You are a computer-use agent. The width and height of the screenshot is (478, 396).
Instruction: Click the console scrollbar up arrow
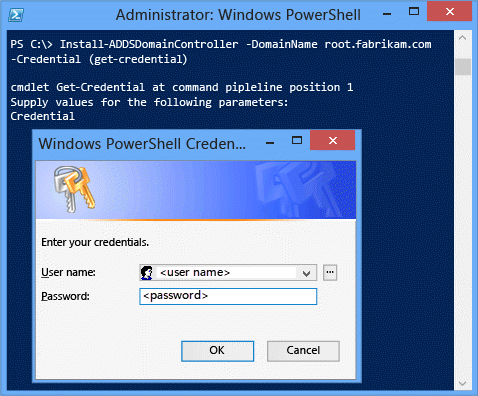(x=462, y=38)
